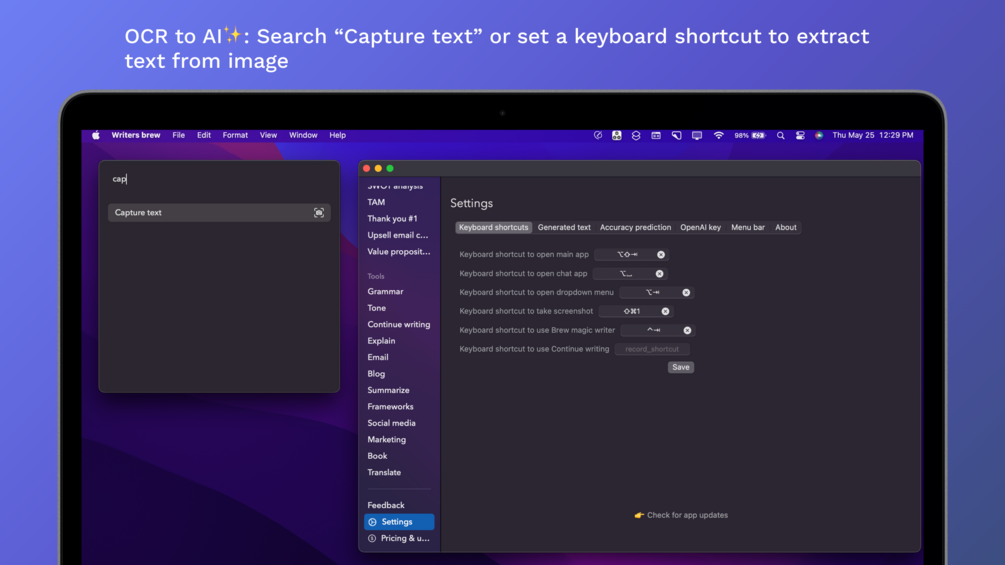This screenshot has height=565, width=1005.
Task: Click the white square app menu bar icon
Action: click(x=617, y=136)
